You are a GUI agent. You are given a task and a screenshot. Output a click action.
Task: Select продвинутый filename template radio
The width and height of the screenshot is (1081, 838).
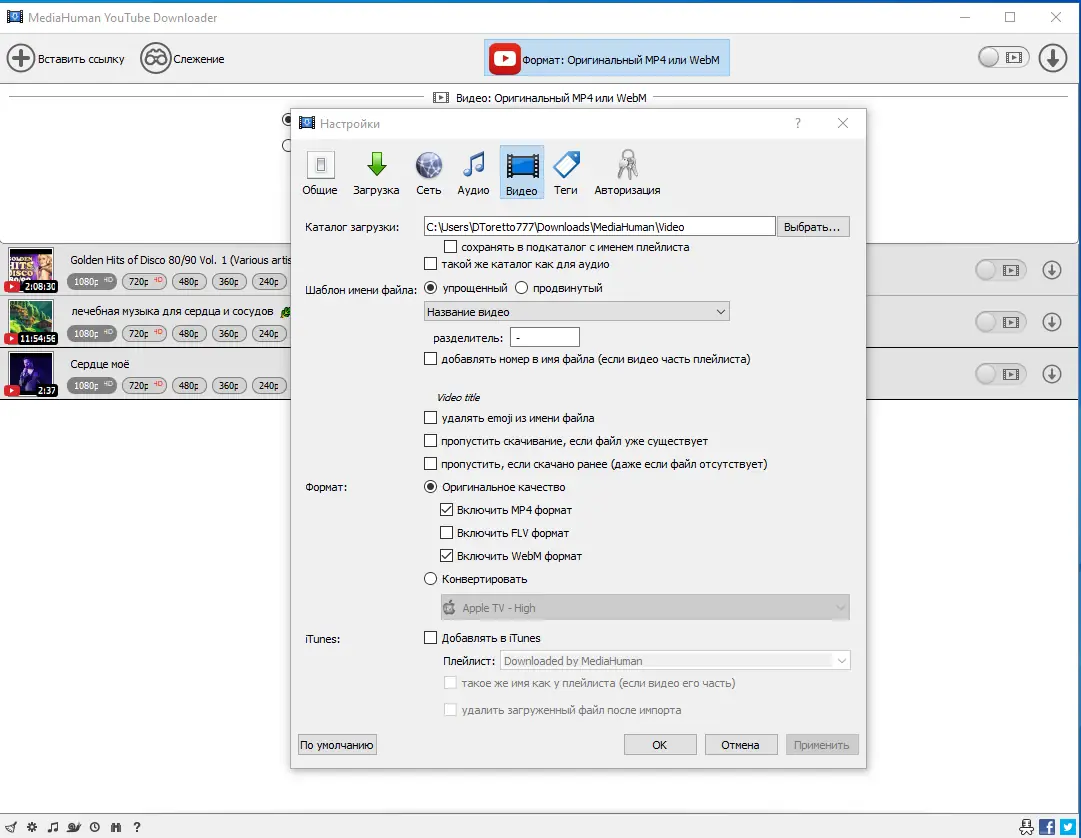521,288
